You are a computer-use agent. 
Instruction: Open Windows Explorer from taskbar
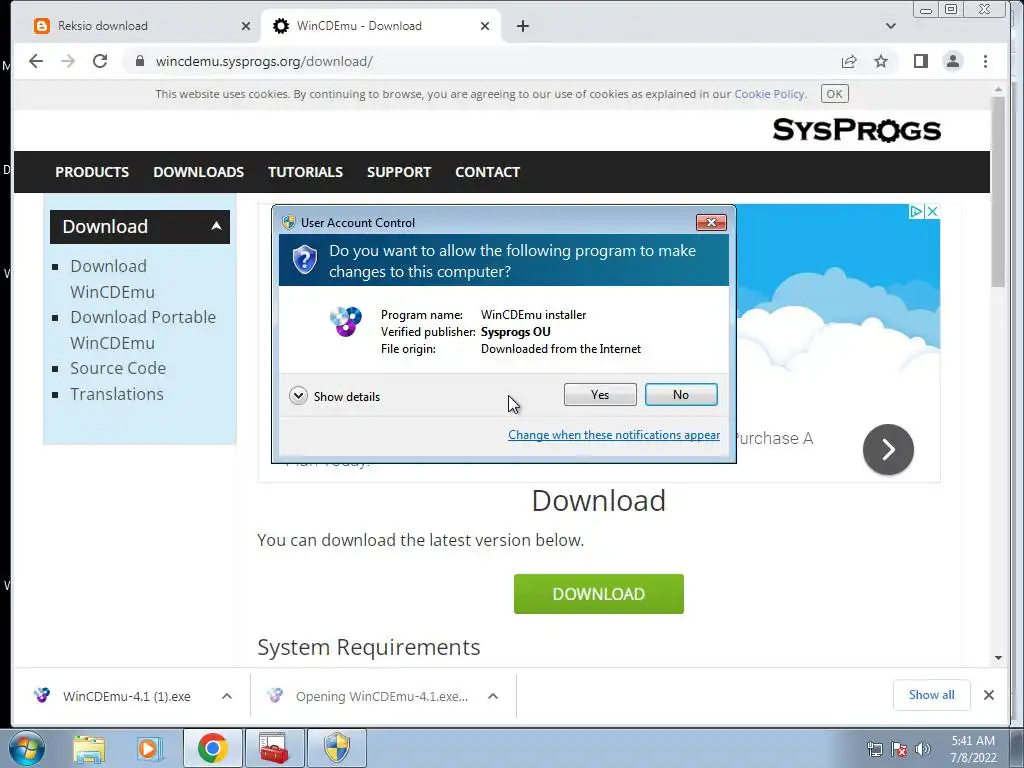tap(89, 748)
